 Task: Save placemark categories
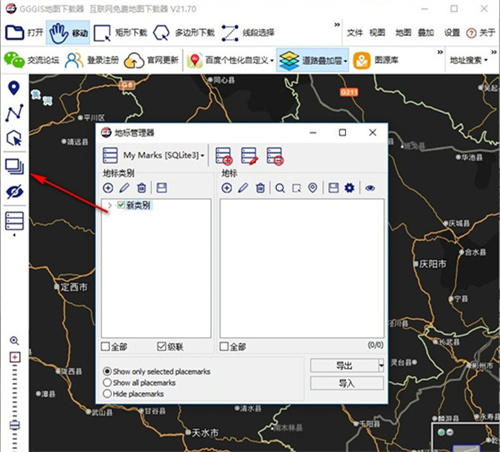[x=162, y=188]
